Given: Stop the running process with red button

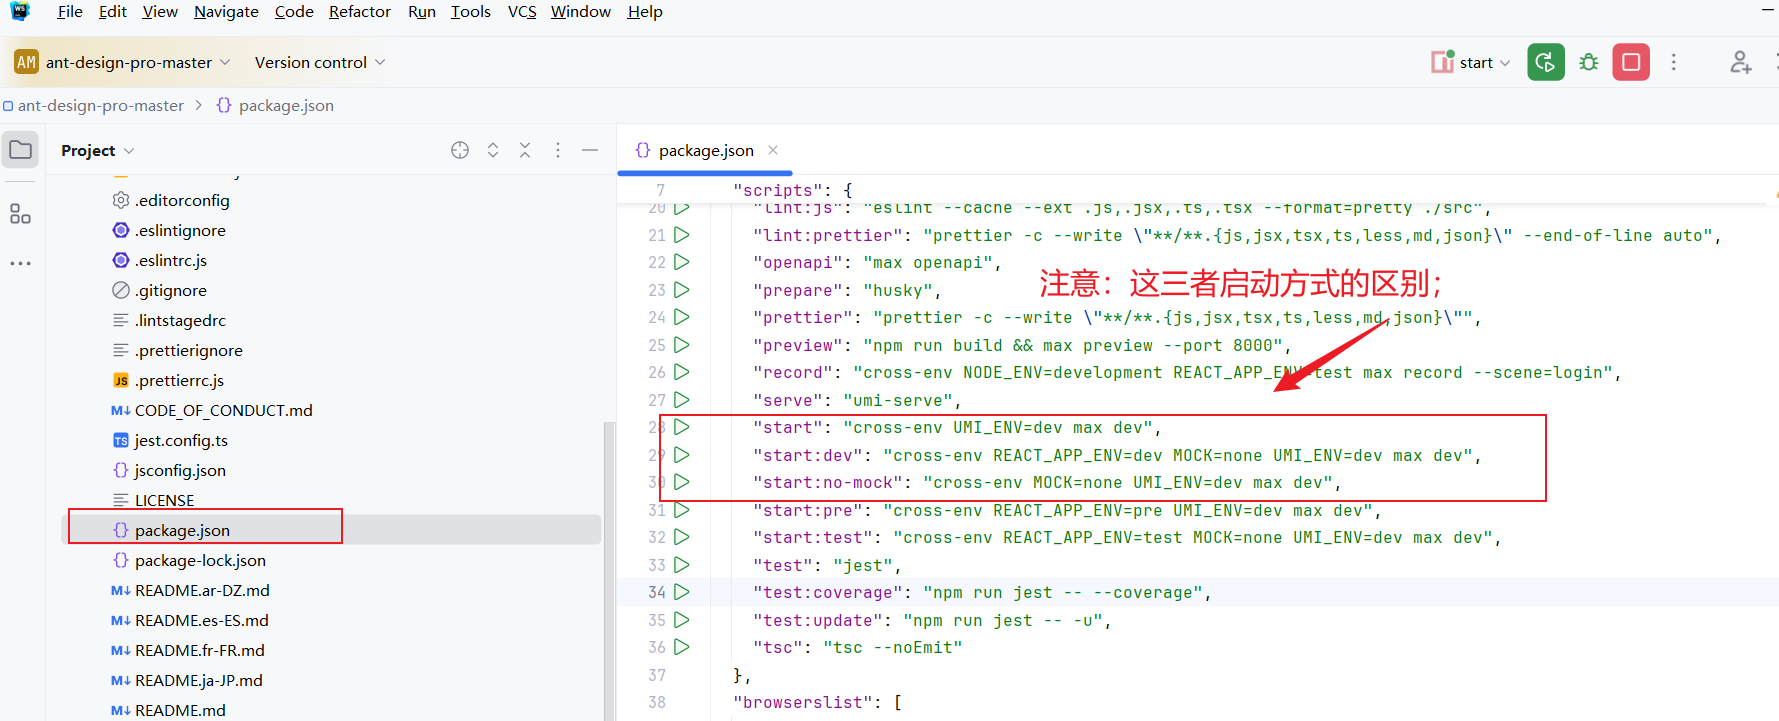Looking at the screenshot, I should pos(1630,62).
